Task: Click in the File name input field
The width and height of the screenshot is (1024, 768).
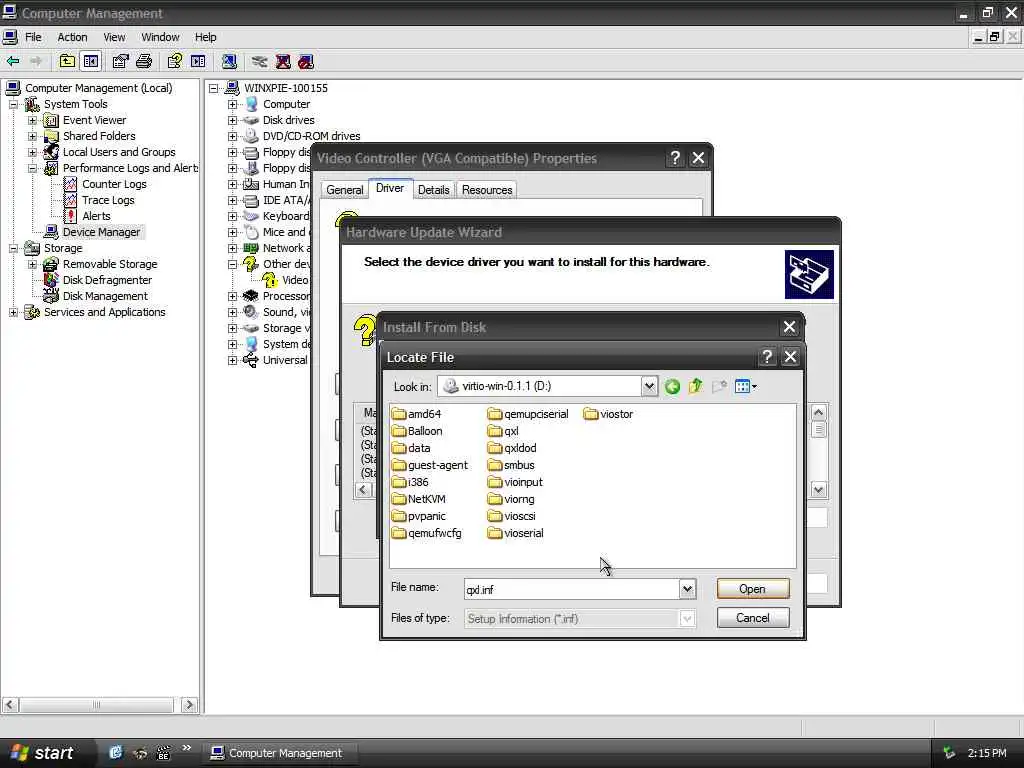Action: (571, 589)
